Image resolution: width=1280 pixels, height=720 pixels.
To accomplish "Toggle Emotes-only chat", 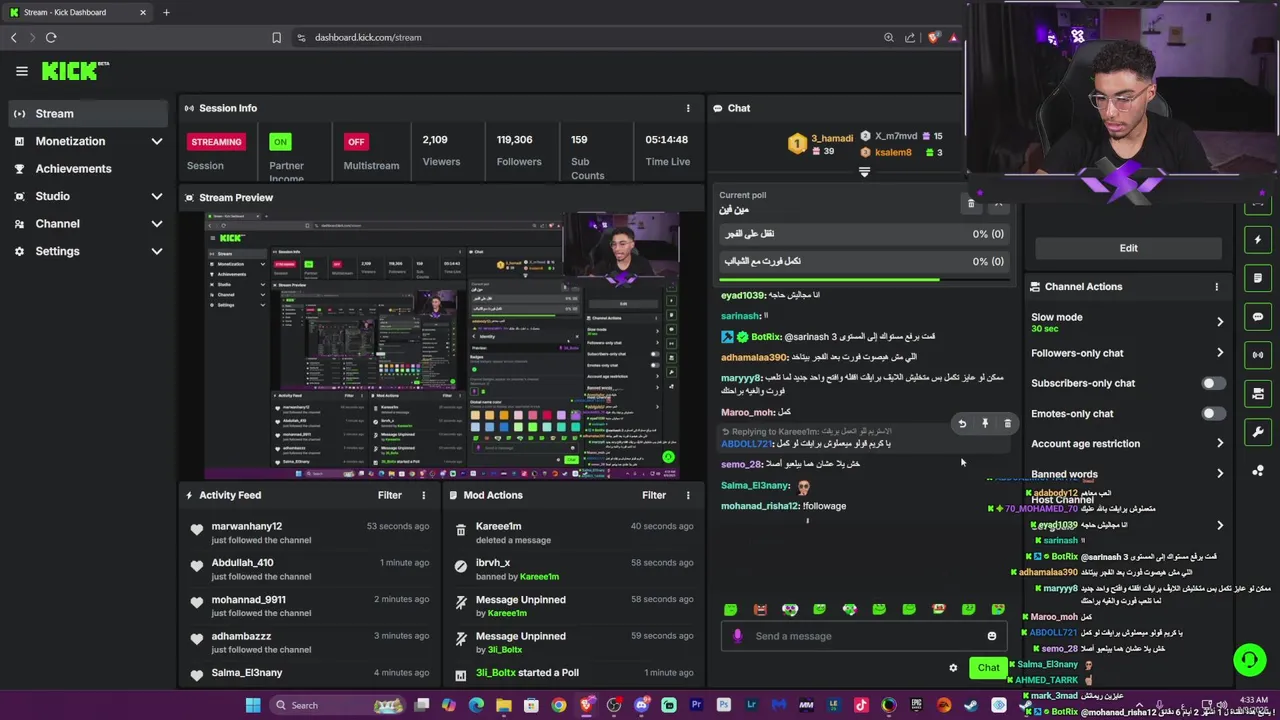I will (1213, 414).
